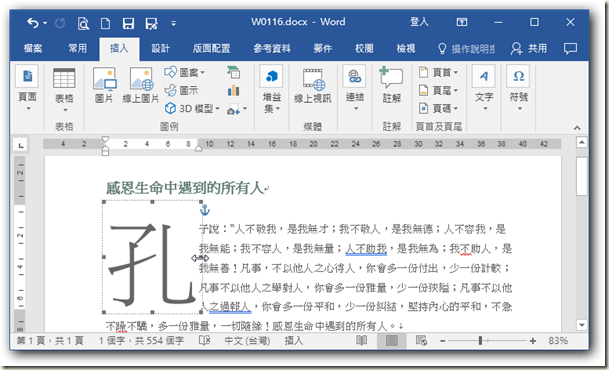Open the 增益集 add-ins dropdown

pyautogui.click(x=272, y=89)
